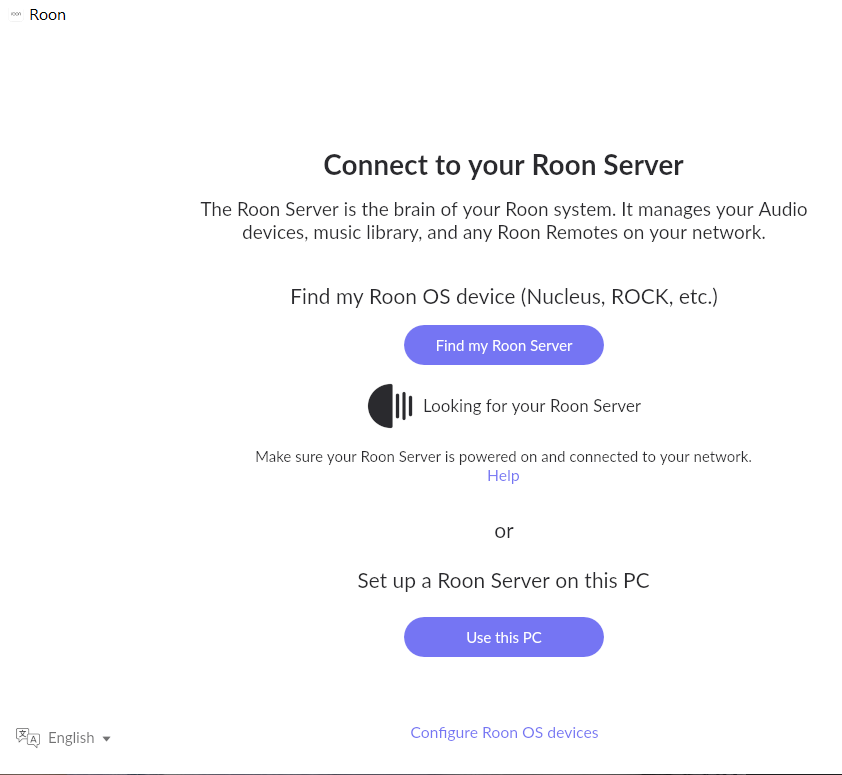
Task: Click the Connect to your Roon Server heading
Action: [503, 165]
